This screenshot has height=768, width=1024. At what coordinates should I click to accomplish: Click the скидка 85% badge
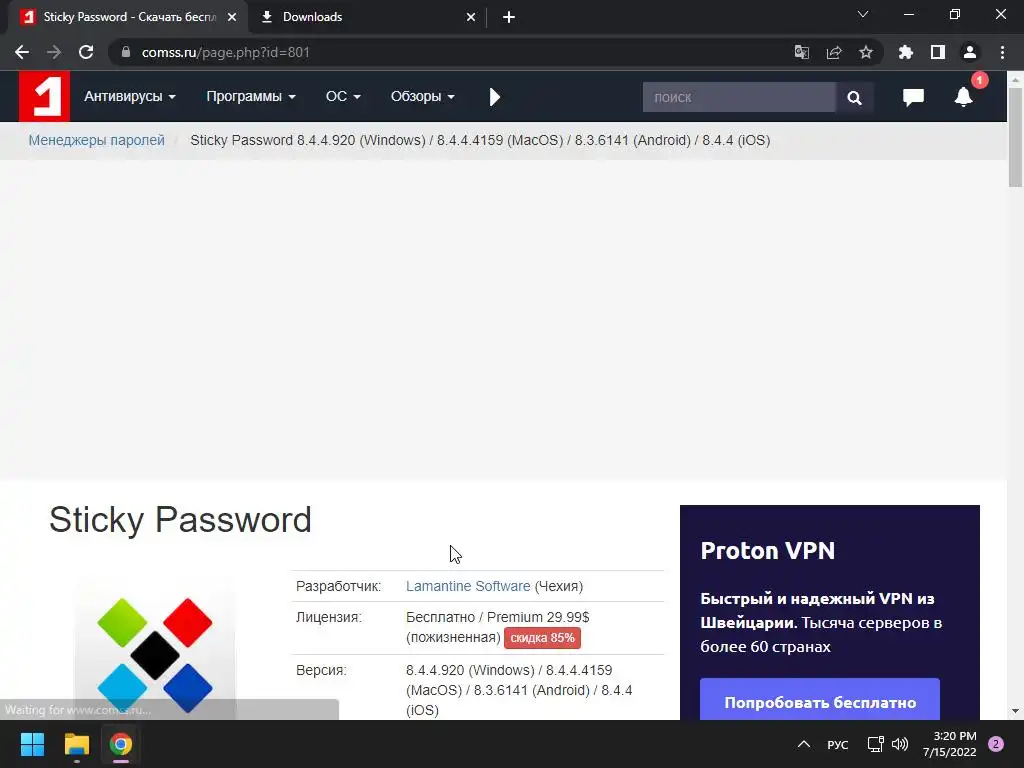542,637
